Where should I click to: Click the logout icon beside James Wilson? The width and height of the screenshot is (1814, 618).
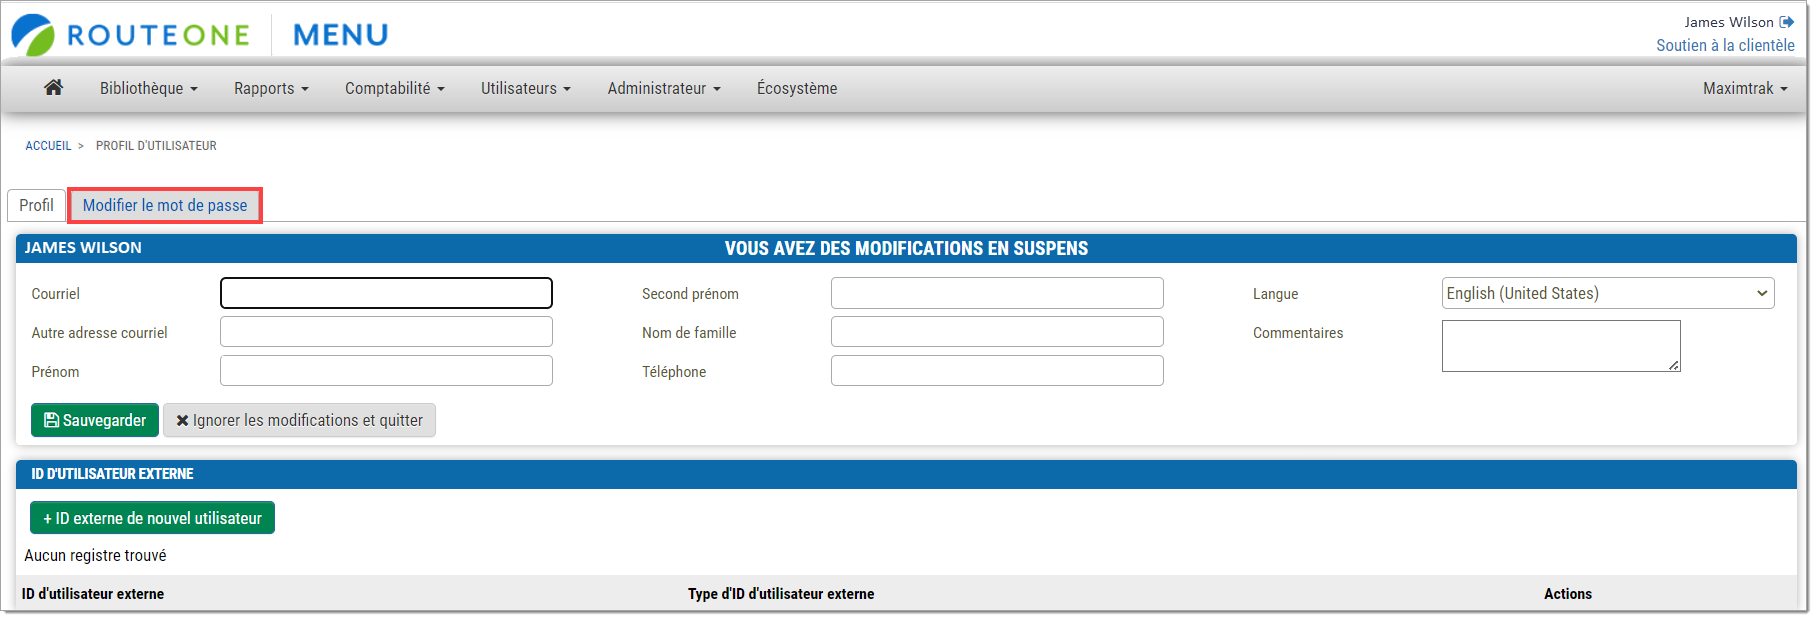click(x=1786, y=22)
